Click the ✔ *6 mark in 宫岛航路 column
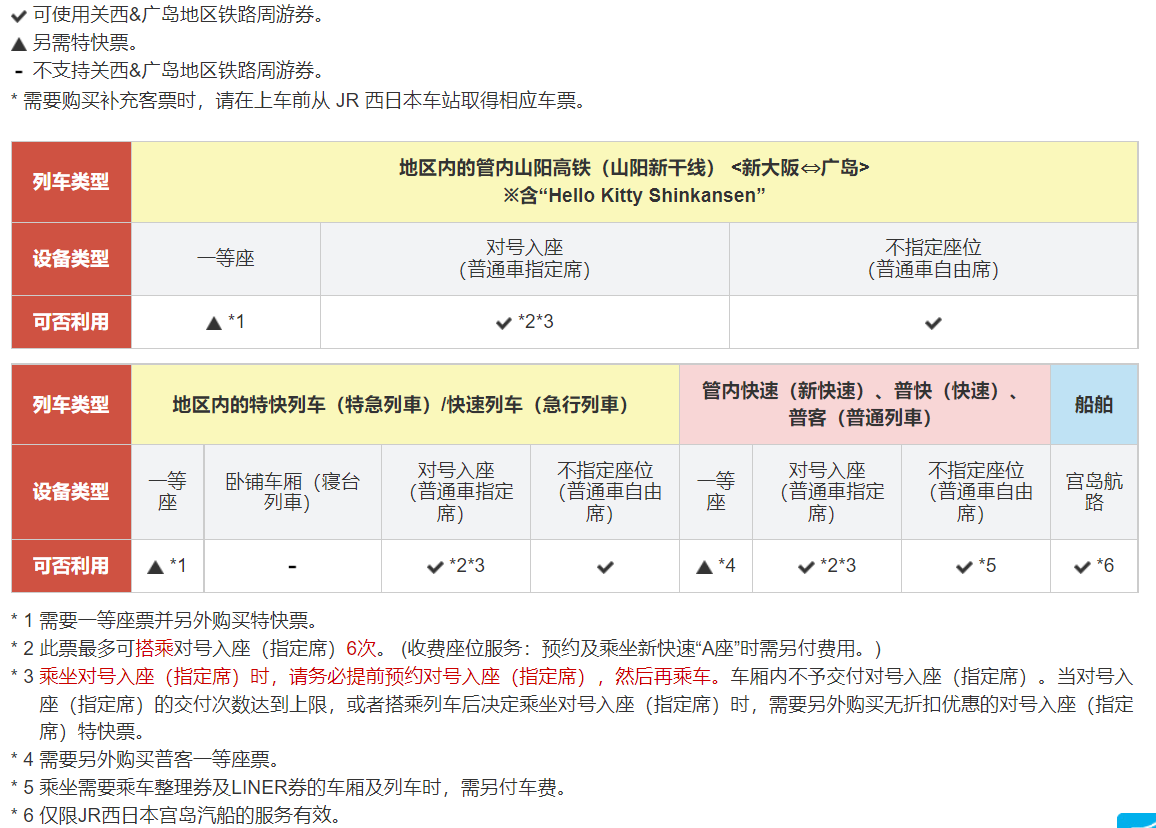The width and height of the screenshot is (1156, 828). (x=1094, y=565)
